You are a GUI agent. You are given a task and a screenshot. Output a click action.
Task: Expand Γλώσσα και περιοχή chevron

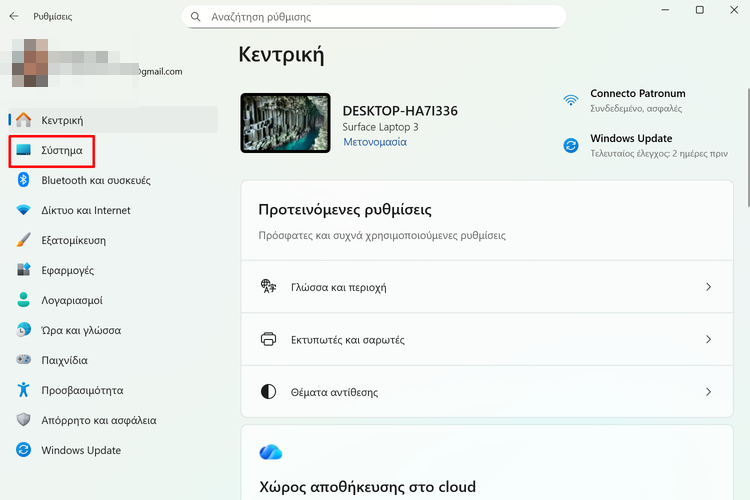tap(708, 287)
